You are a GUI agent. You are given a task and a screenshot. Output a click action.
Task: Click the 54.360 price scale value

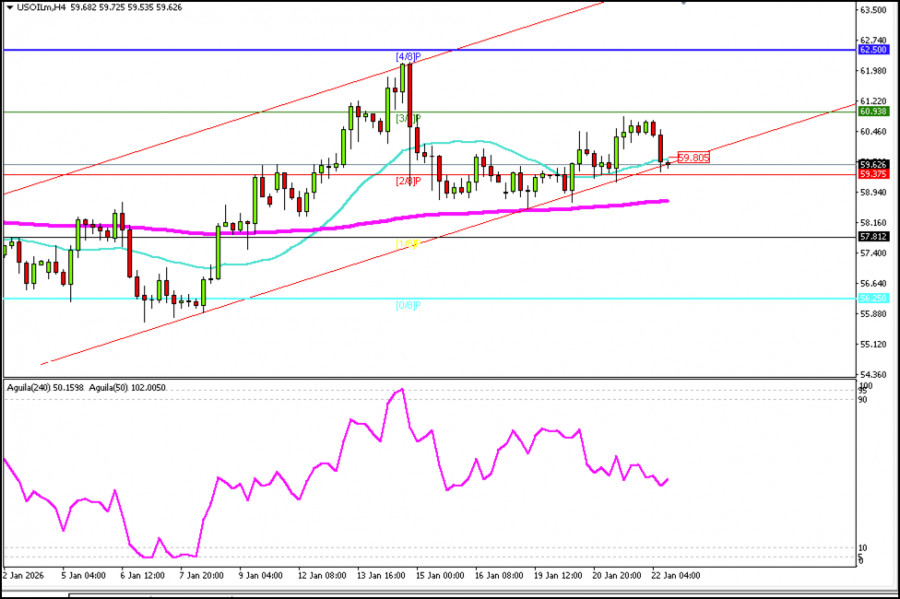point(873,375)
